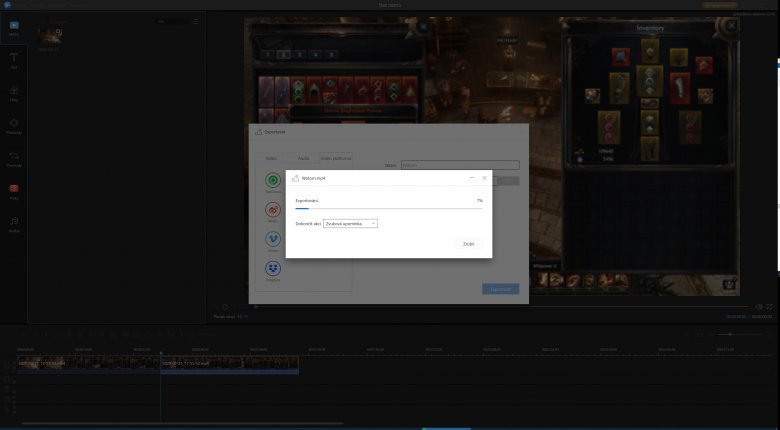Click the timeline horizontal scrollbar
This screenshot has width=780, height=430.
coord(183,424)
